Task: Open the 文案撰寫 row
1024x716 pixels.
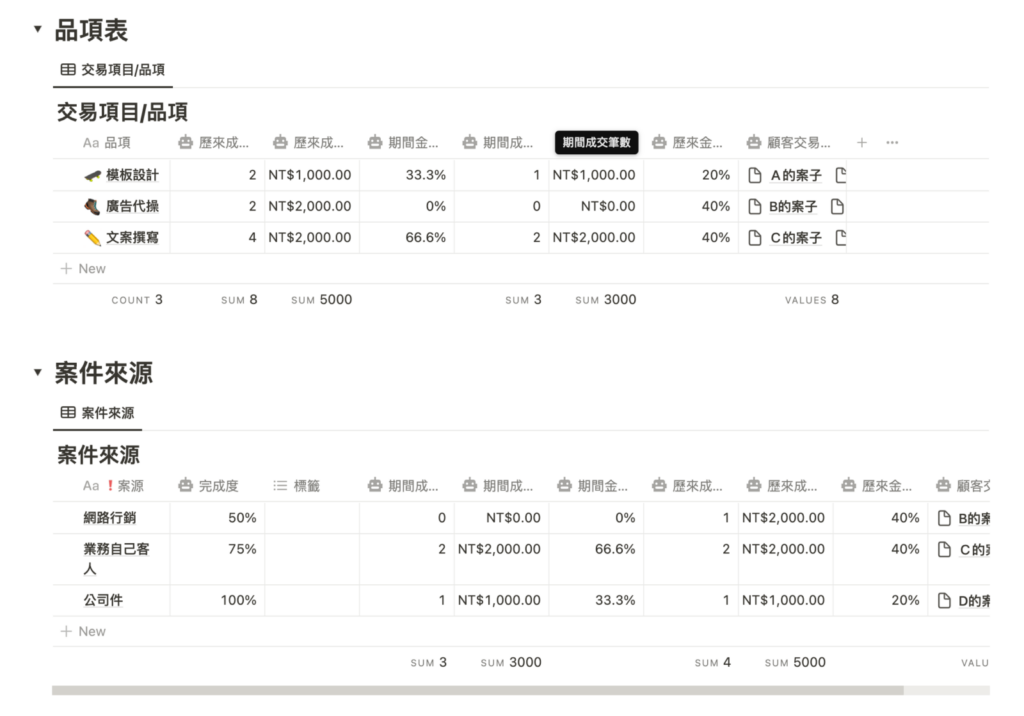Action: [132, 238]
